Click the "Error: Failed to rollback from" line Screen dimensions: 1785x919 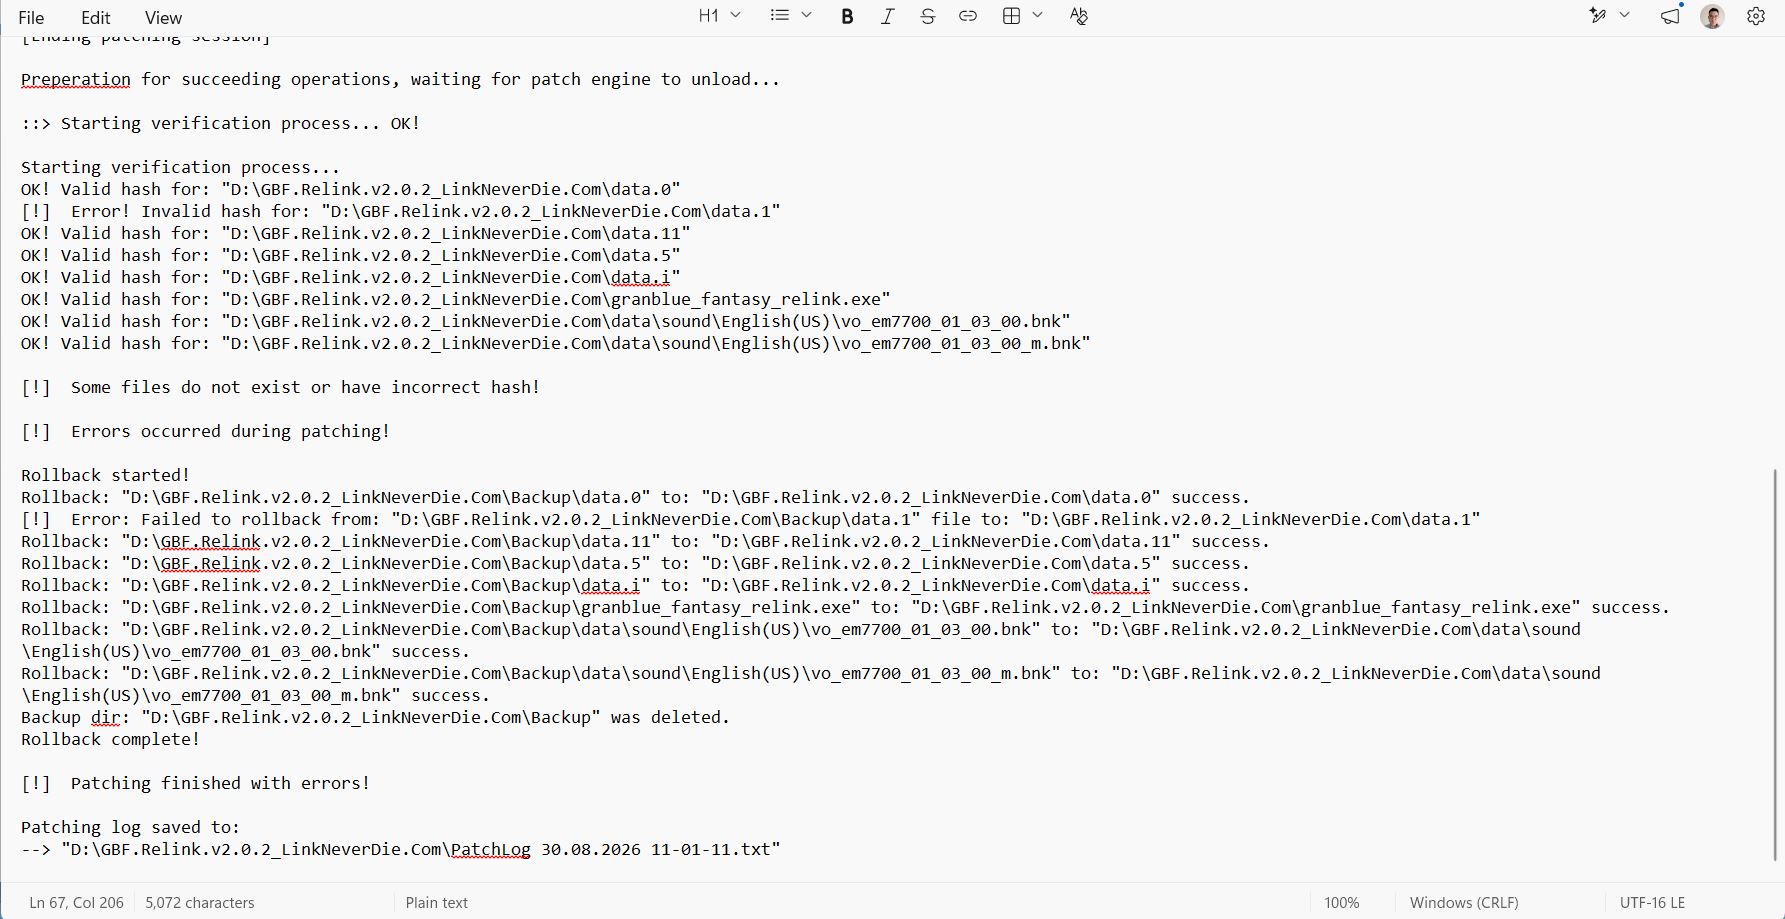click(751, 519)
